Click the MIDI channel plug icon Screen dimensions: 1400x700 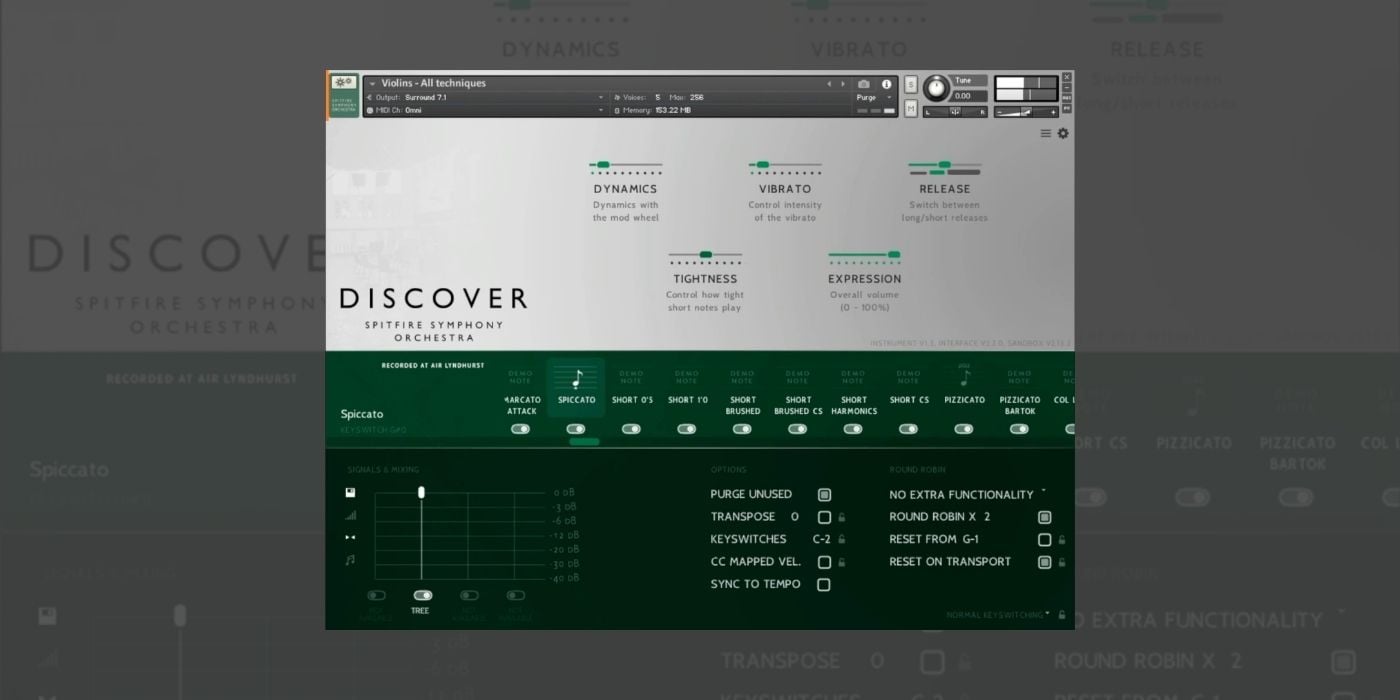pyautogui.click(x=370, y=110)
